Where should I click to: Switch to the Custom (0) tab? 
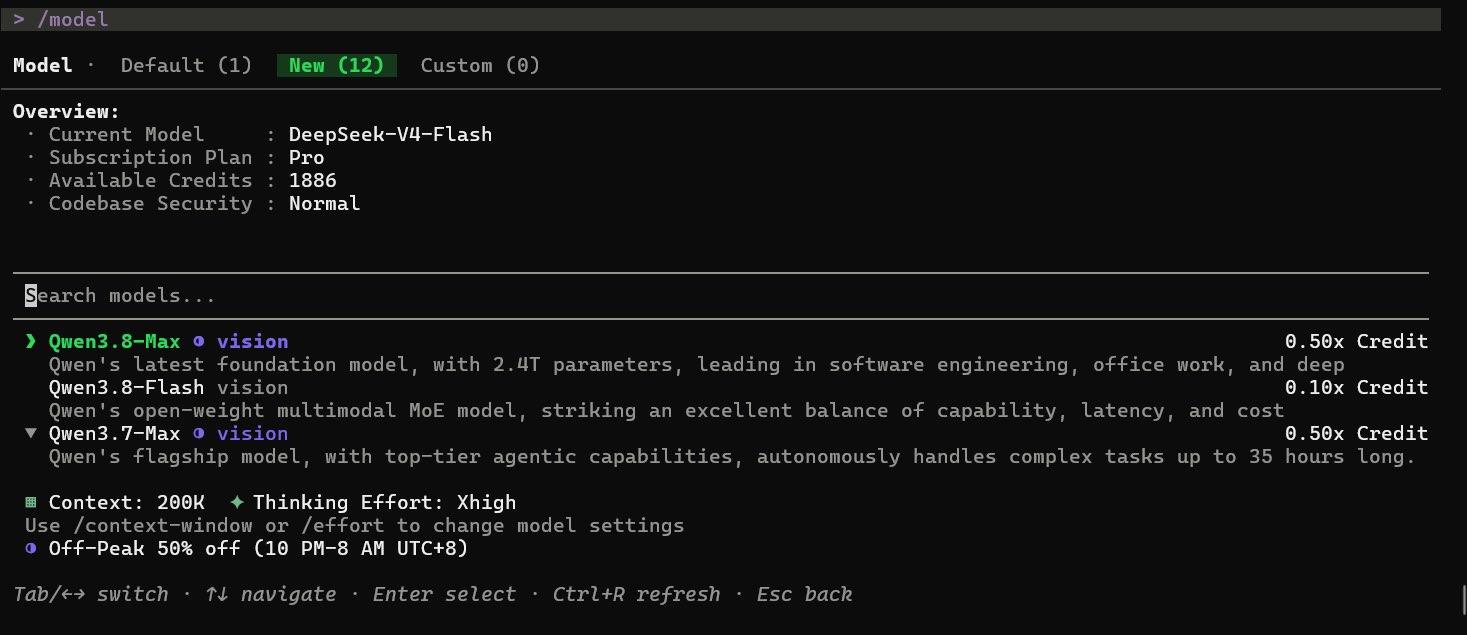pyautogui.click(x=480, y=66)
